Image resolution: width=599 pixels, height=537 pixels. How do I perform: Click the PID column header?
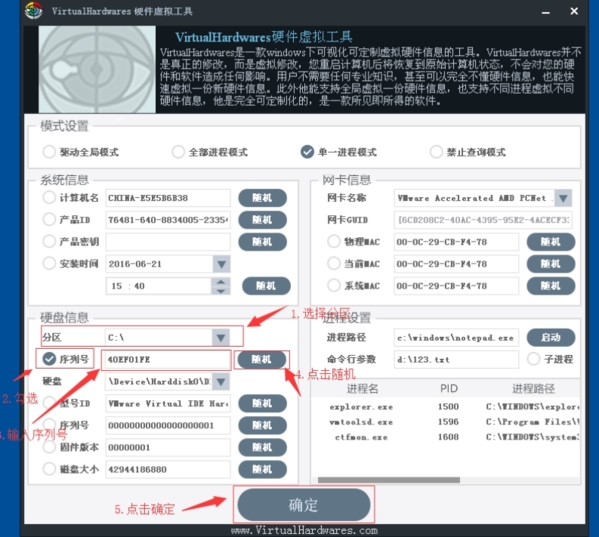pos(448,388)
